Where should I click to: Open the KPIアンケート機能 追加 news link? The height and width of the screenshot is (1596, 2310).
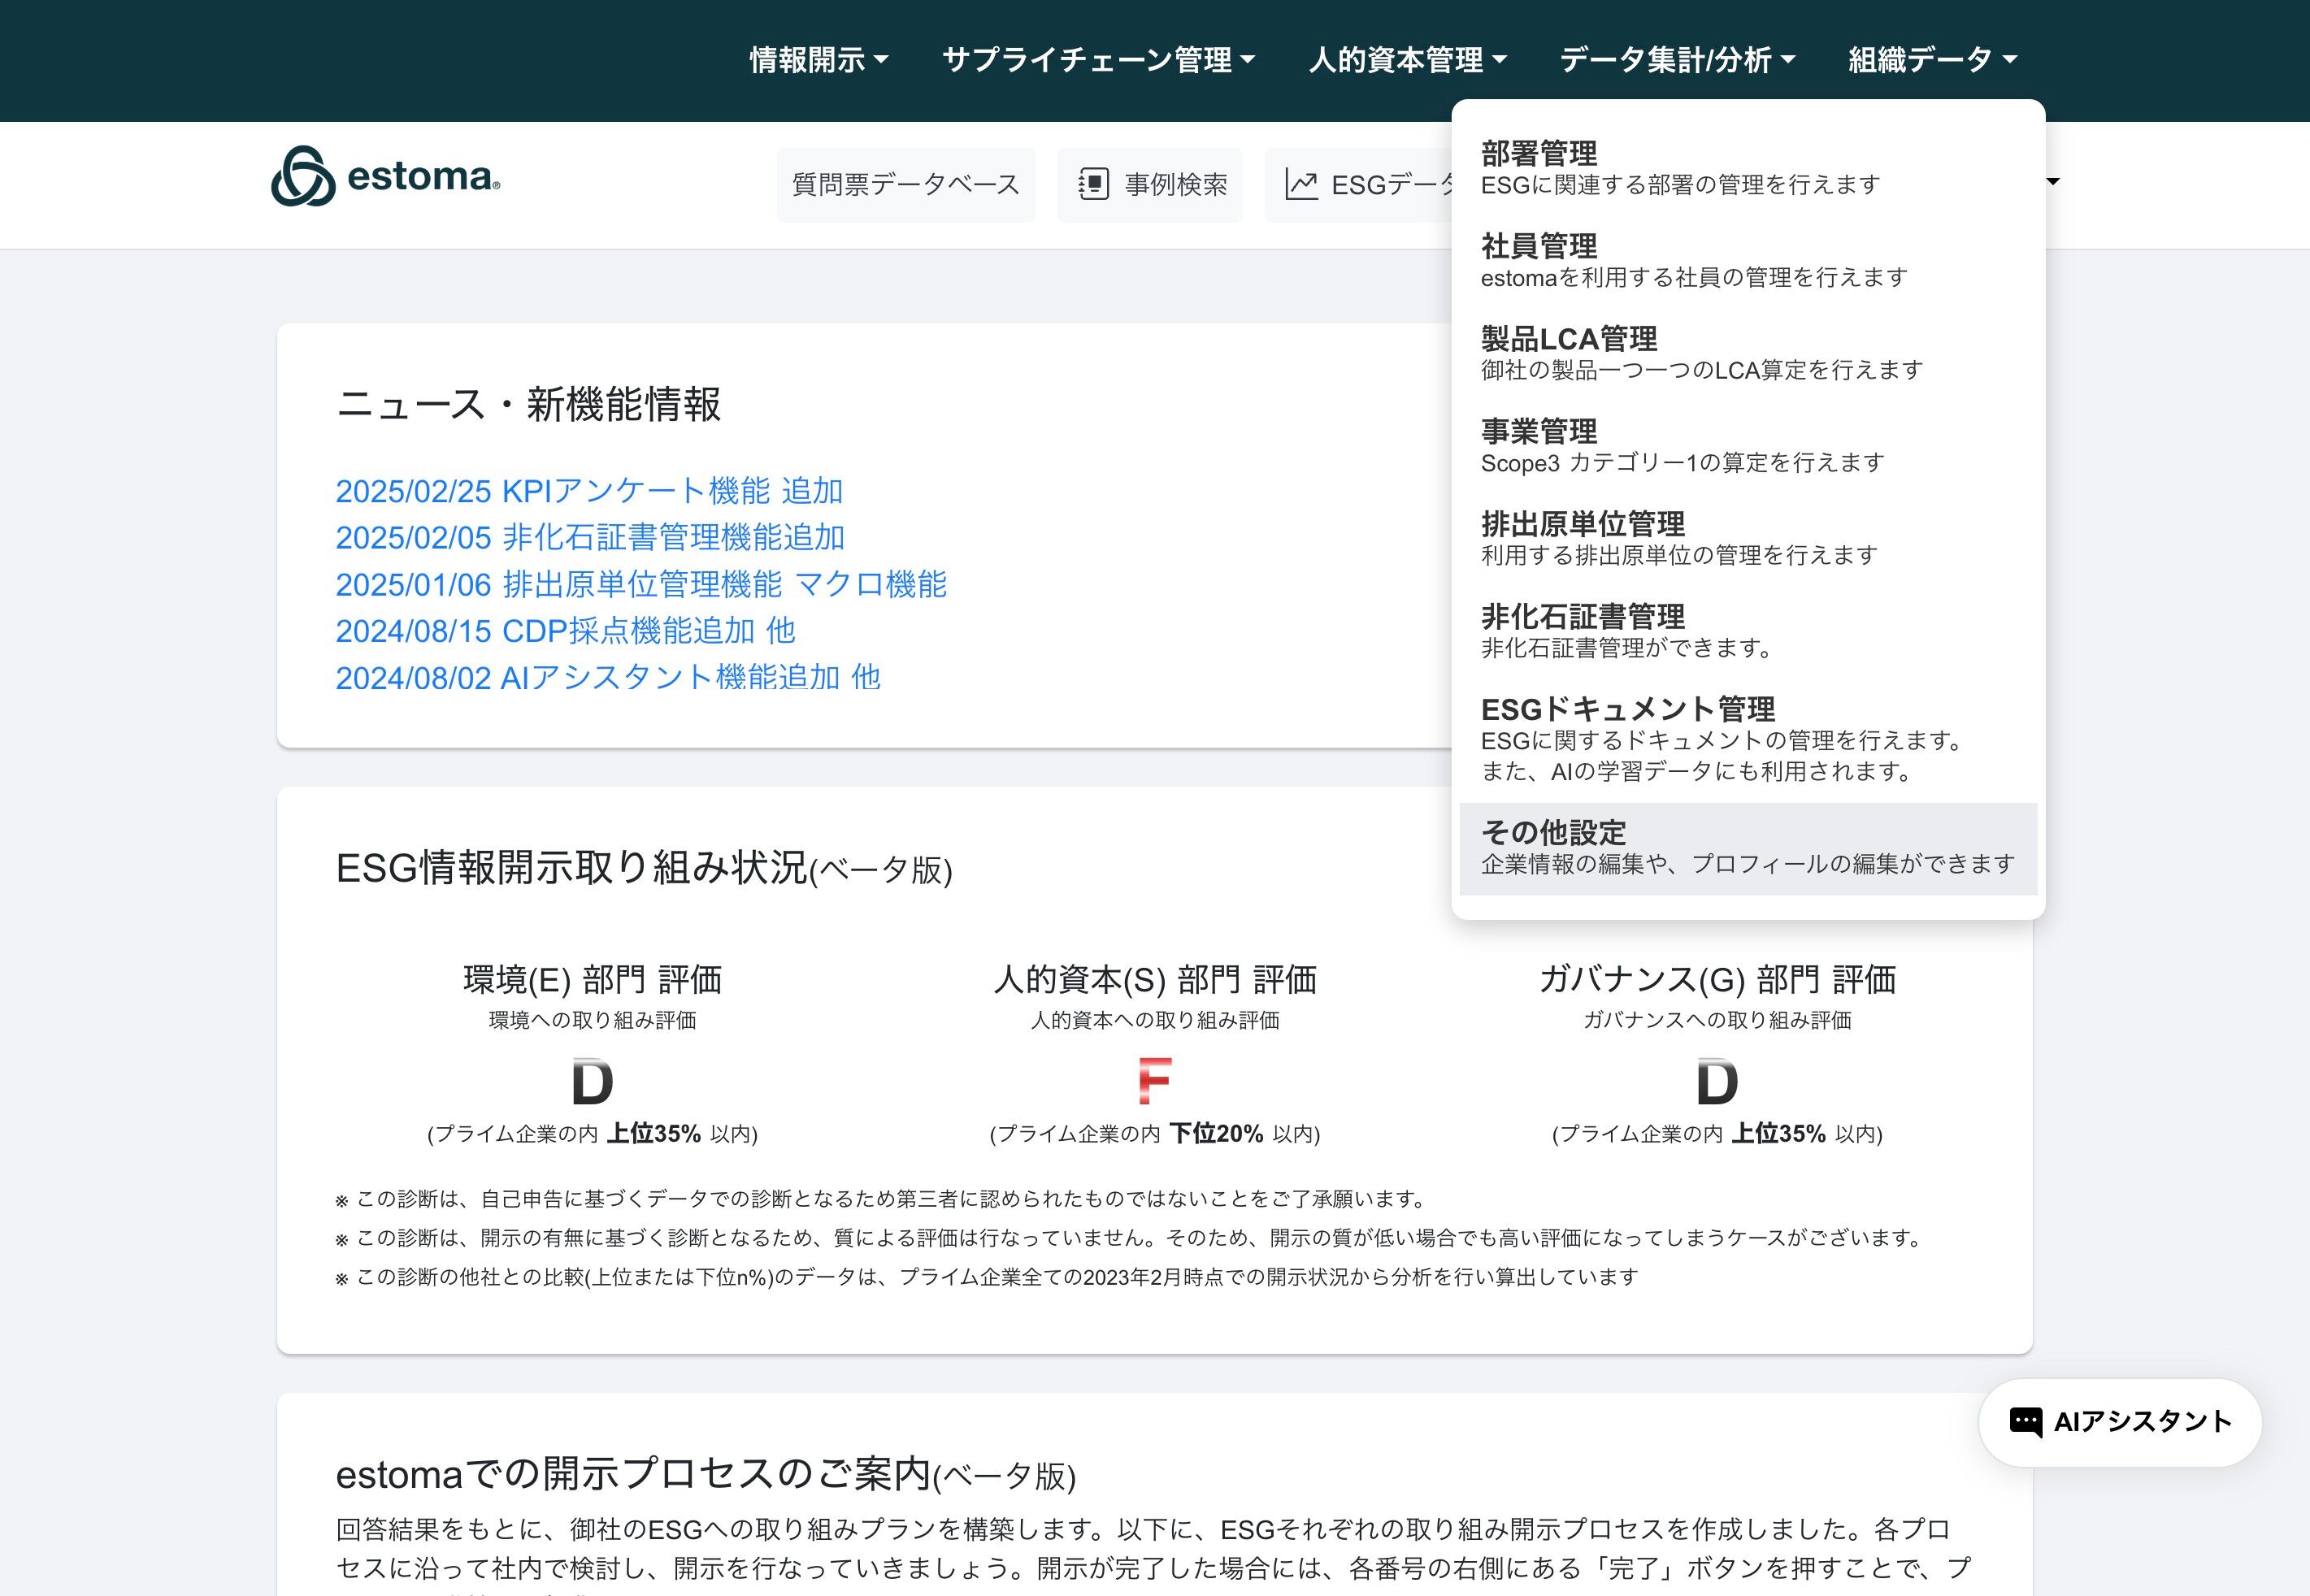pyautogui.click(x=588, y=491)
